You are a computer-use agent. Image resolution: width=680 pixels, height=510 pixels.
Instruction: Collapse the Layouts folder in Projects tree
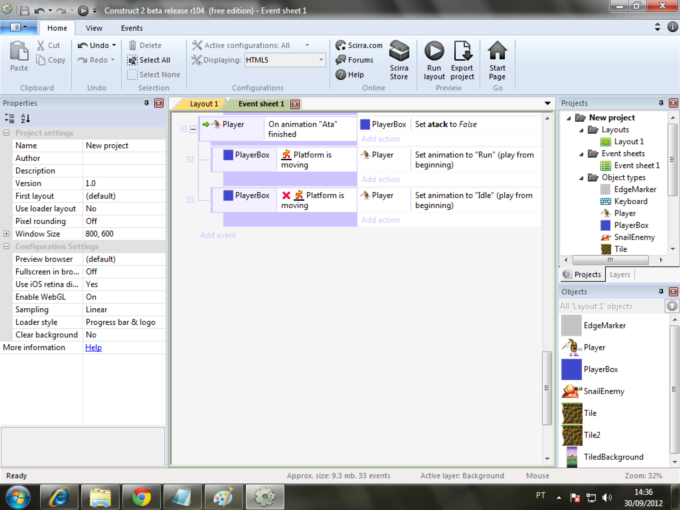point(581,130)
